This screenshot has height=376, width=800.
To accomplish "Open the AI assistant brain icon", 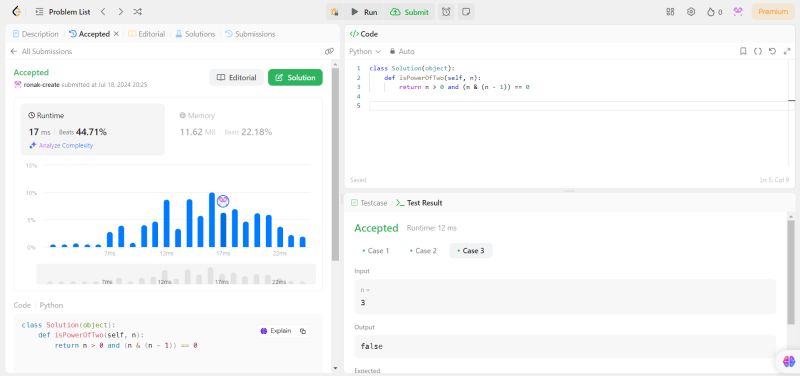I will click(x=788, y=361).
